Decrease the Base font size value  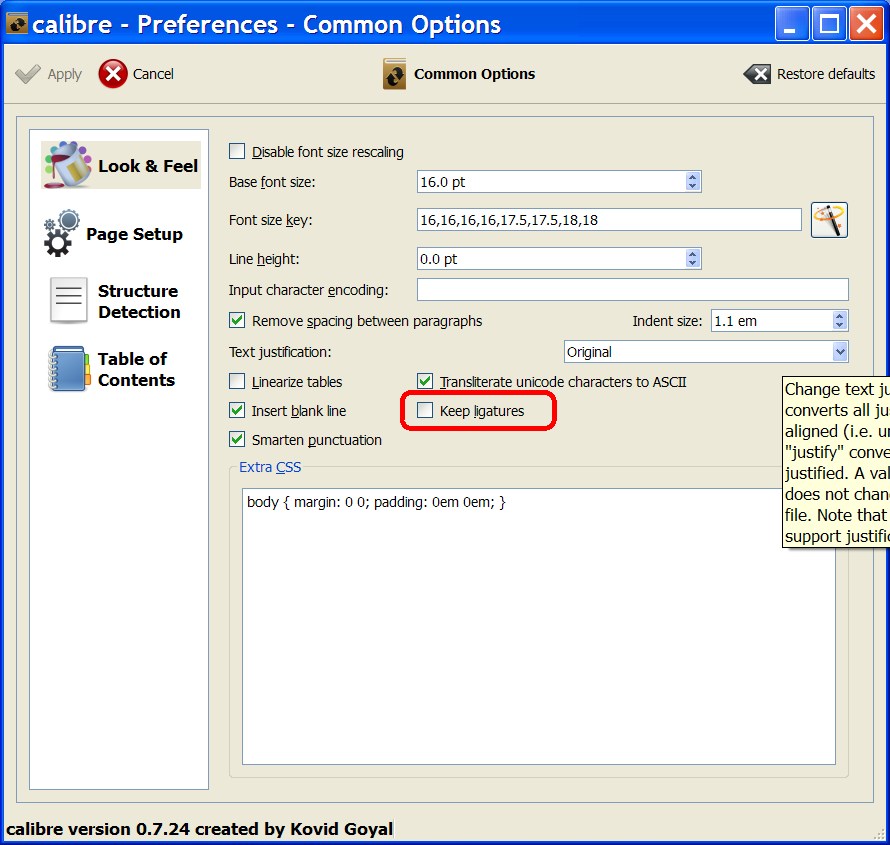click(692, 186)
